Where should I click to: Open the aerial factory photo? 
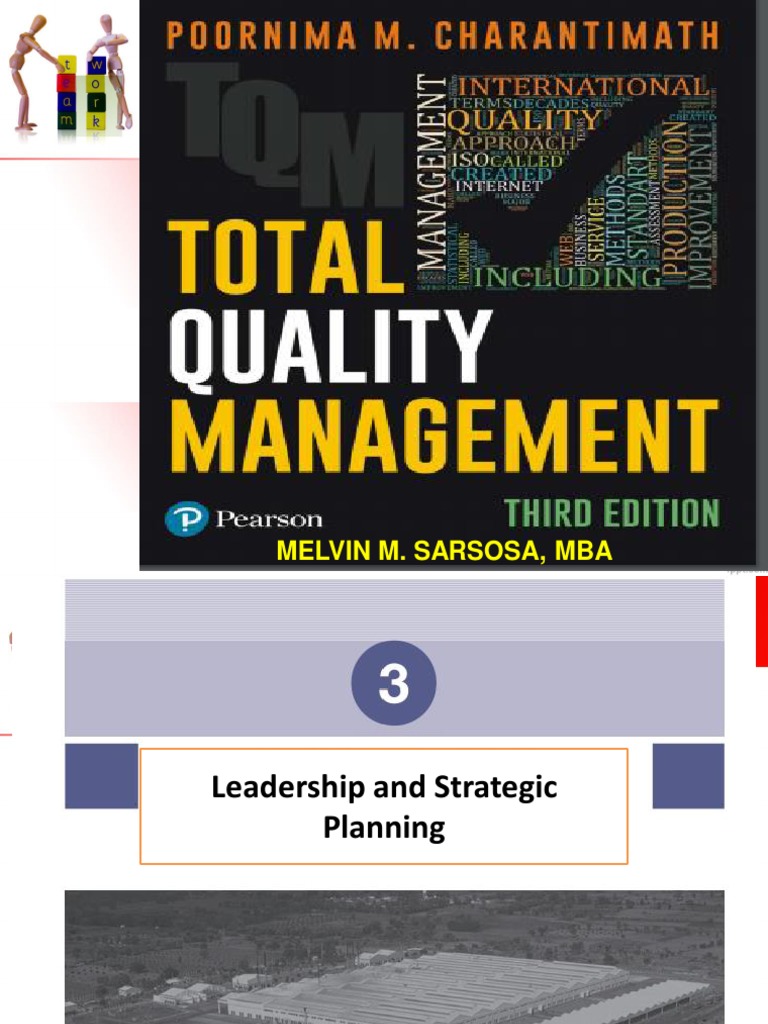point(394,957)
